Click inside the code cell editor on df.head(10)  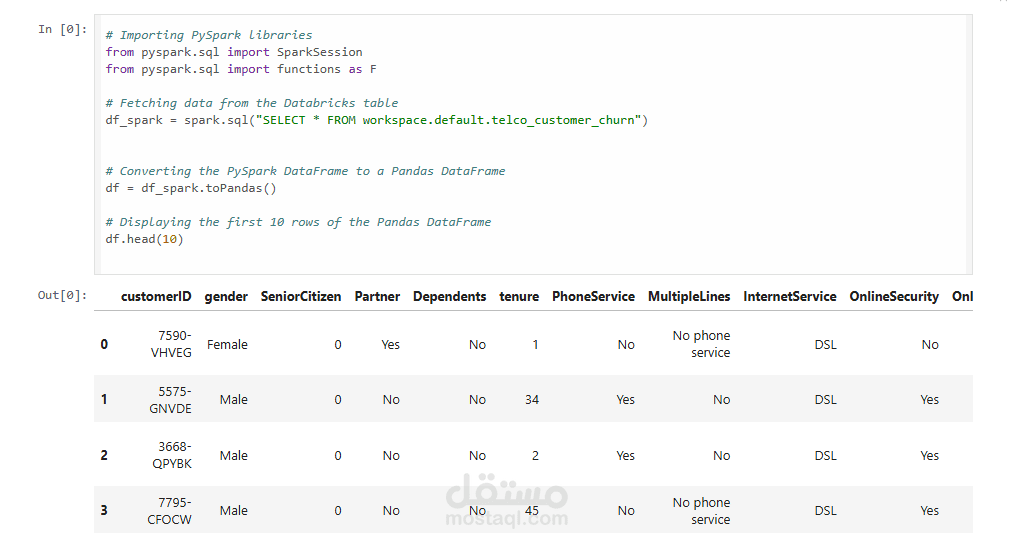(144, 239)
